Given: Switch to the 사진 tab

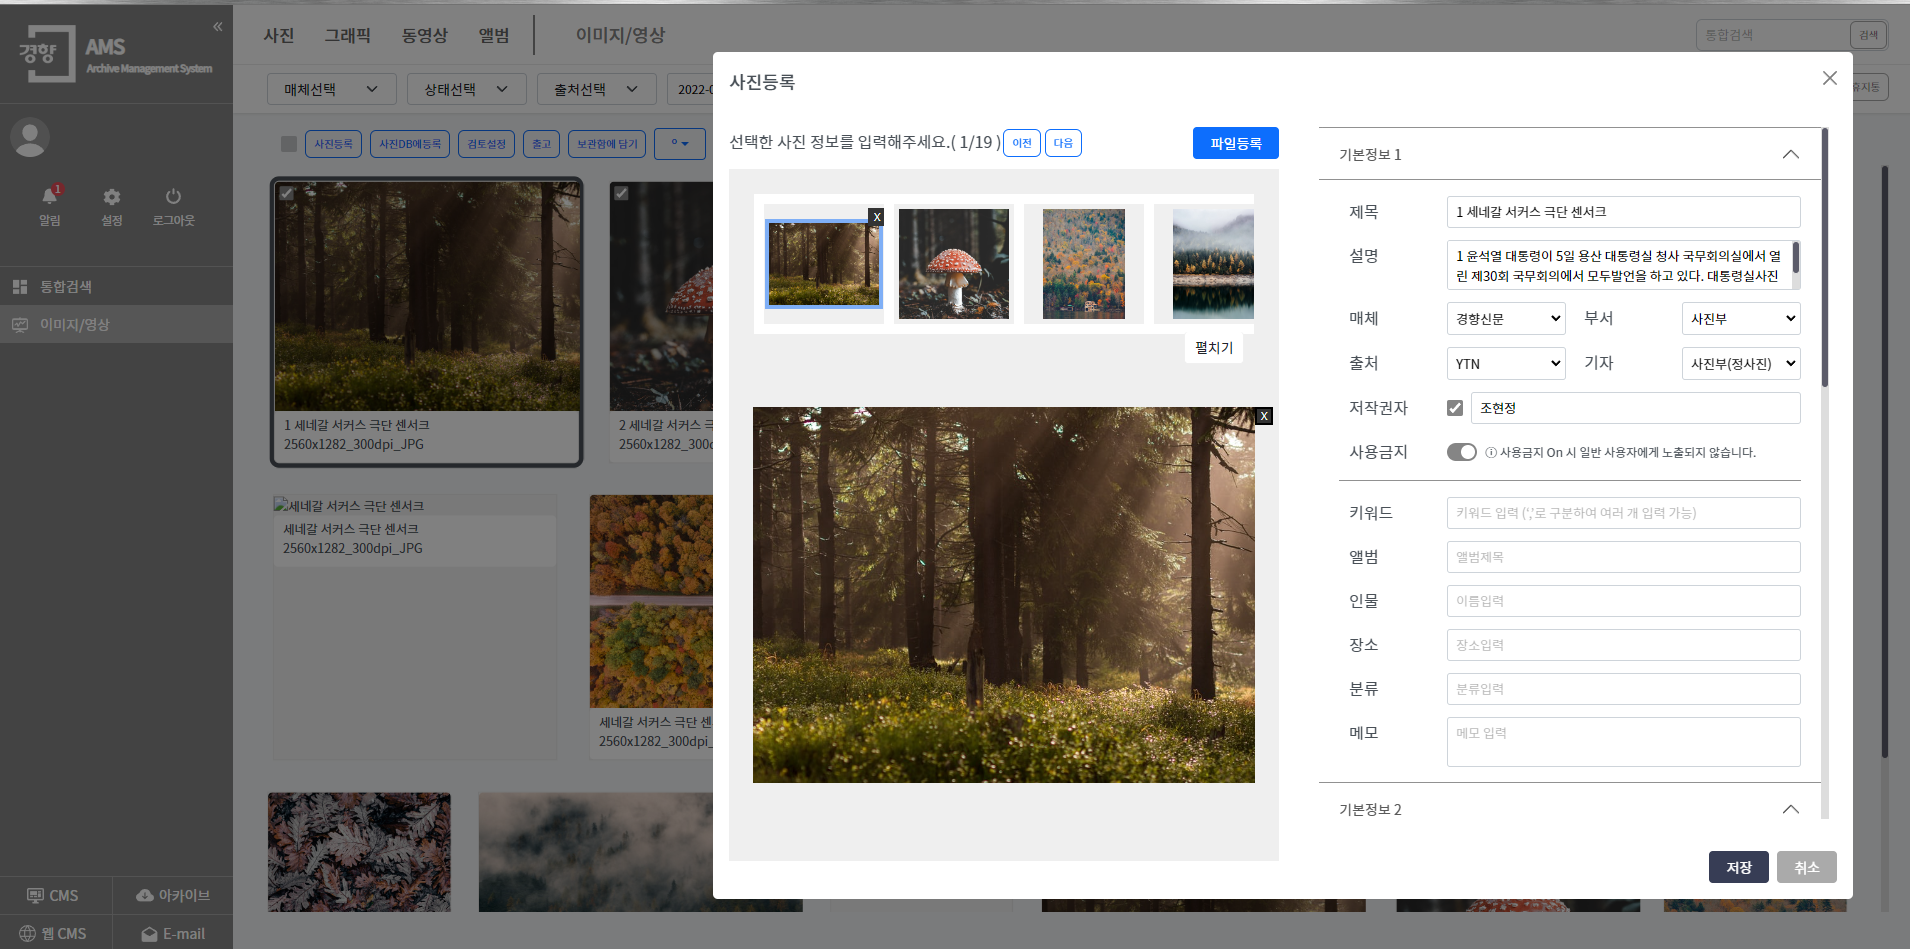Looking at the screenshot, I should [279, 35].
